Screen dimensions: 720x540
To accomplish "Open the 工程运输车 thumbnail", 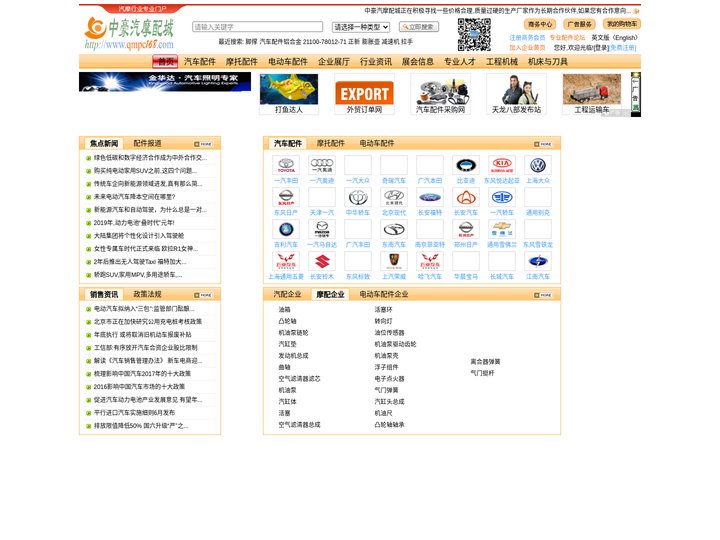I will coord(592,94).
